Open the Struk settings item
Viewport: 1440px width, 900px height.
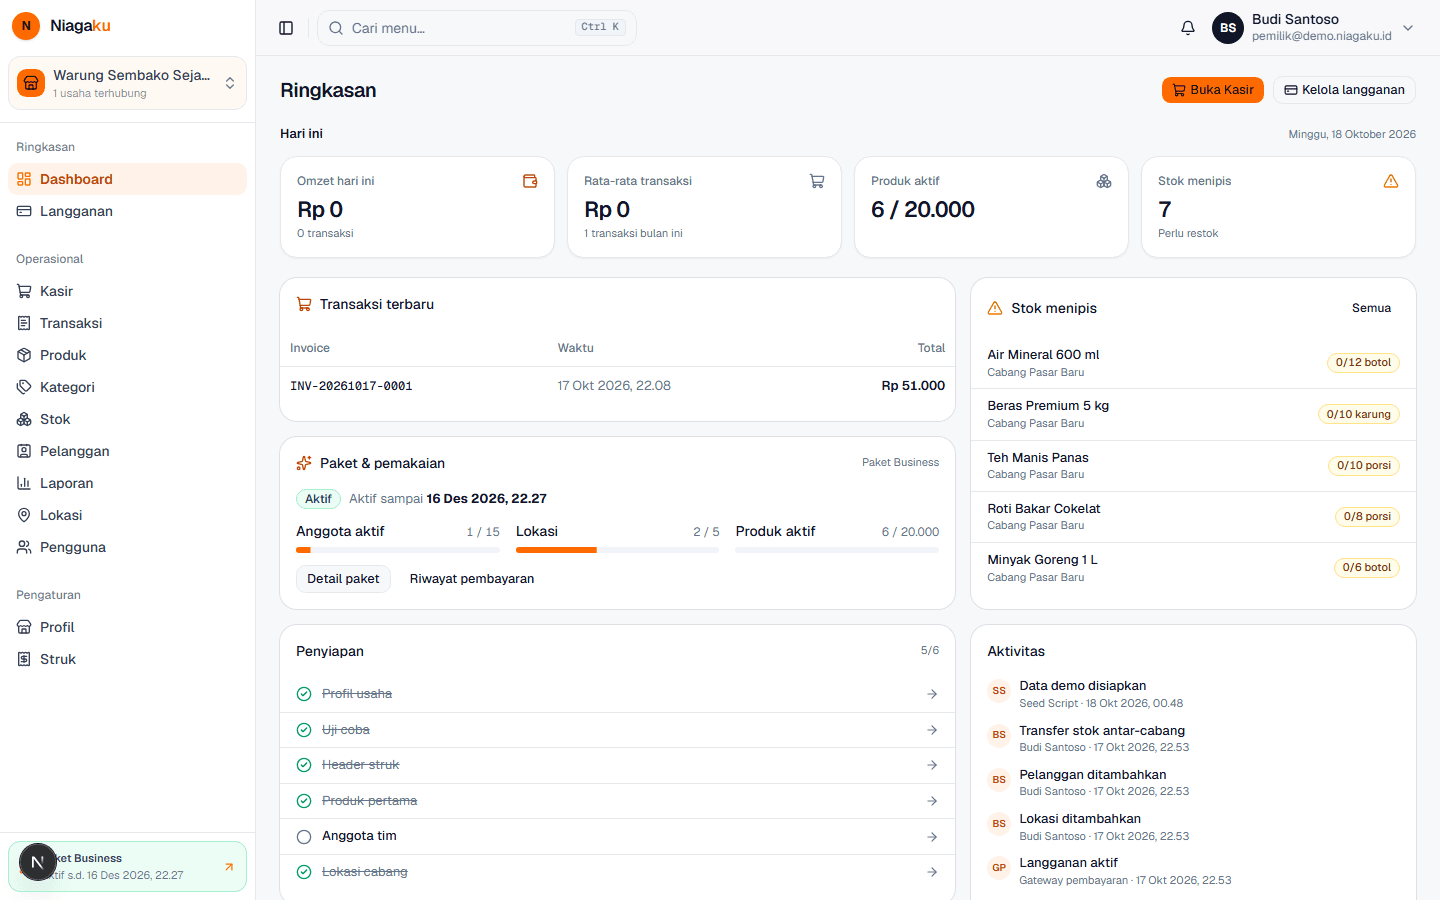tap(127, 659)
